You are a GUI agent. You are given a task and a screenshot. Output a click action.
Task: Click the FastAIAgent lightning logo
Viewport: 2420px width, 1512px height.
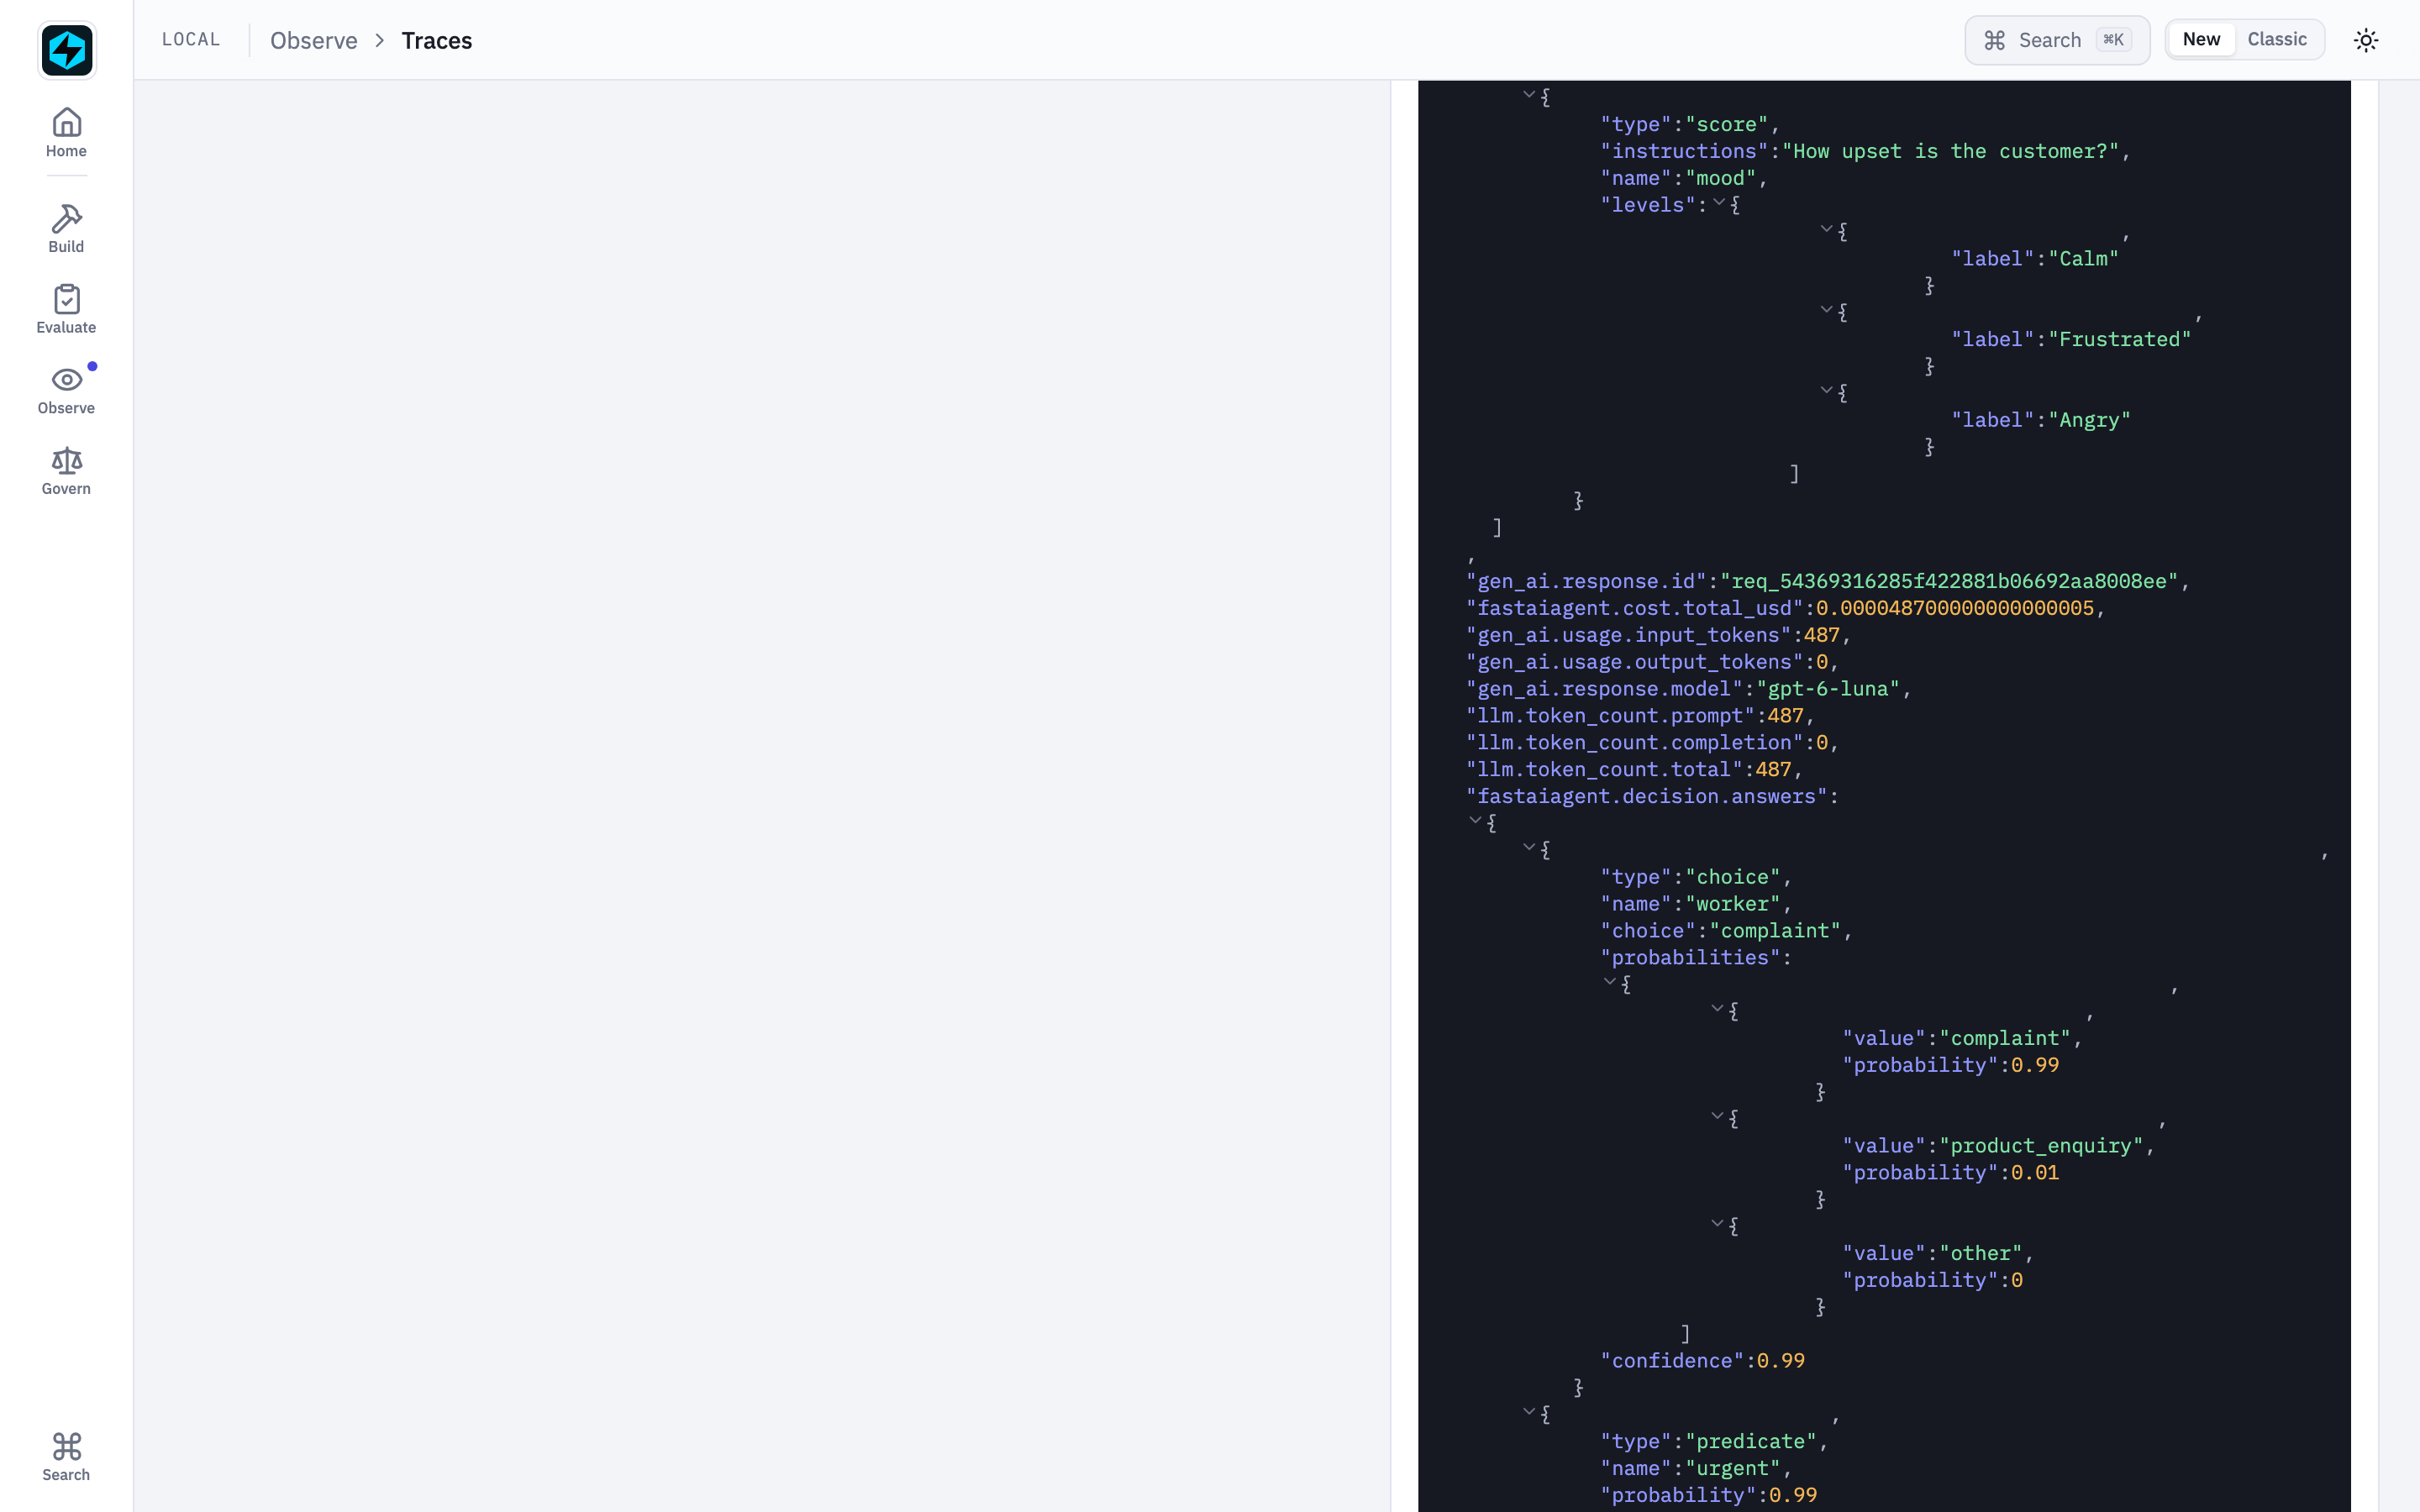tap(67, 50)
